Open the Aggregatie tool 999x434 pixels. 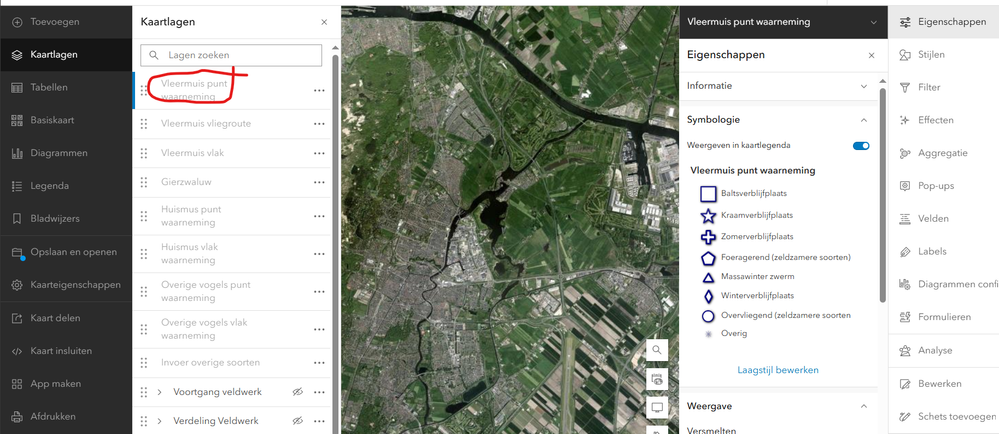pos(944,153)
